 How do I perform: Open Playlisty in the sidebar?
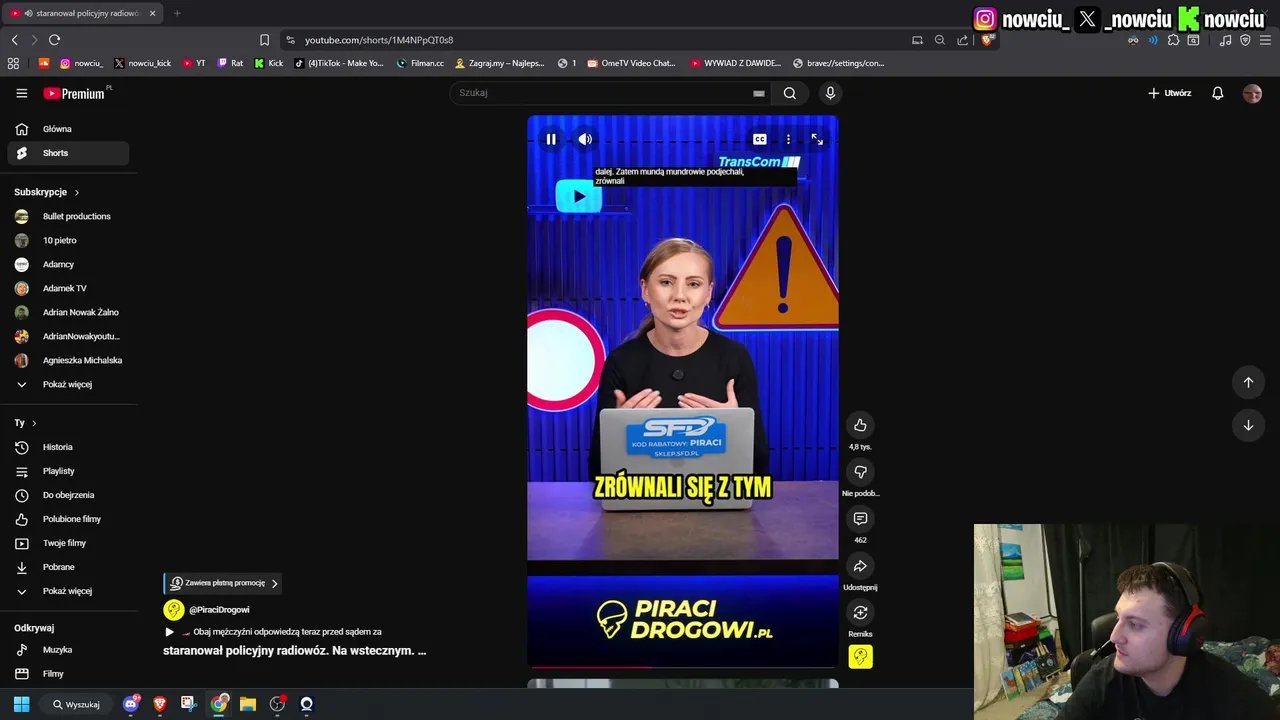(x=68, y=471)
